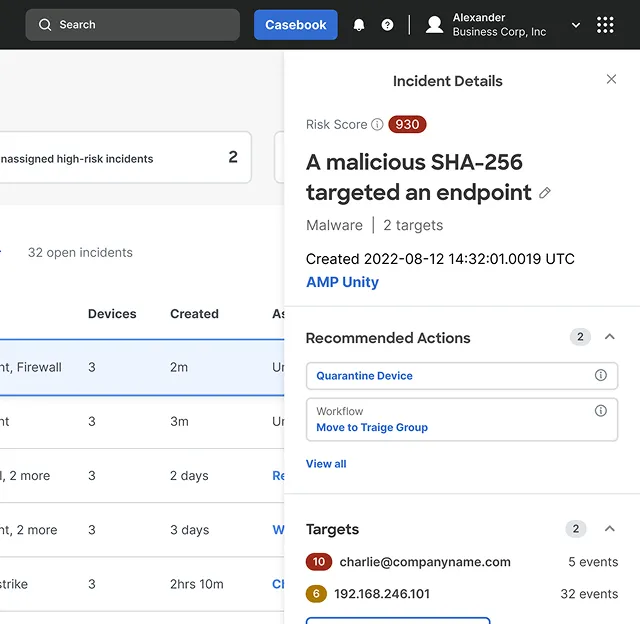The width and height of the screenshot is (640, 624).
Task: Click the search magnifier icon
Action: [45, 25]
